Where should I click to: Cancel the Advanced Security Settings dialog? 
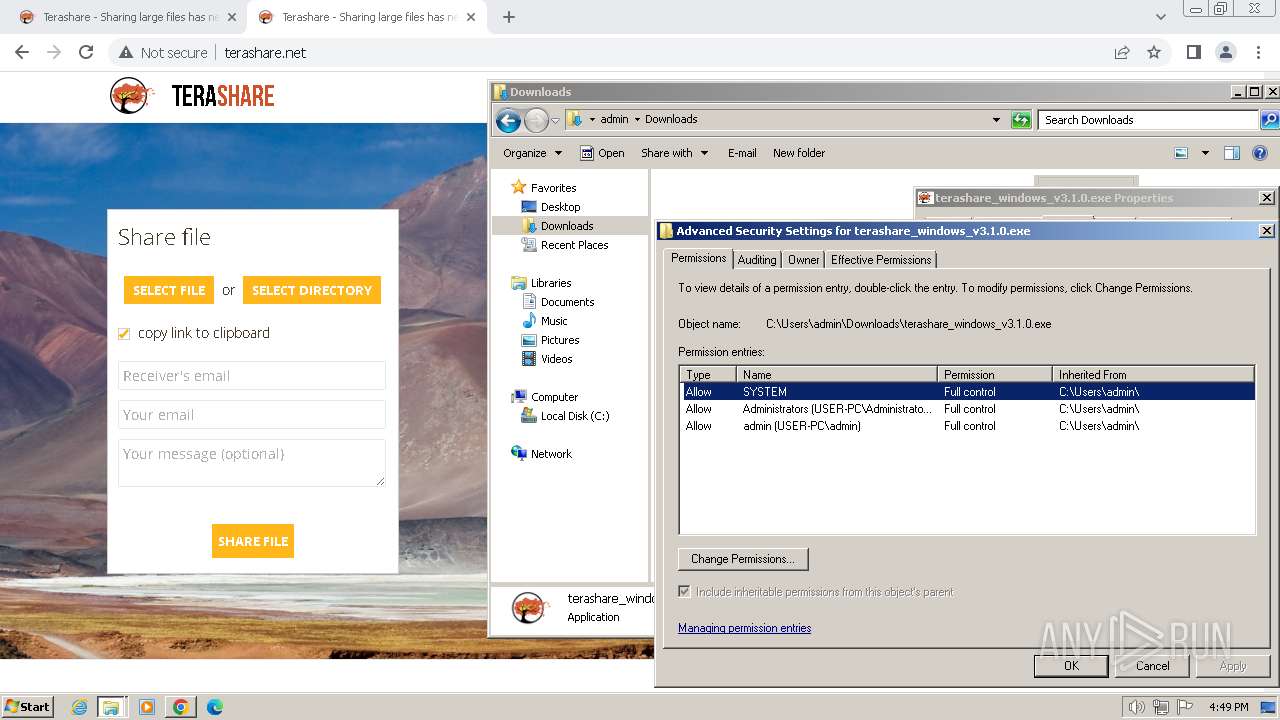click(x=1152, y=665)
